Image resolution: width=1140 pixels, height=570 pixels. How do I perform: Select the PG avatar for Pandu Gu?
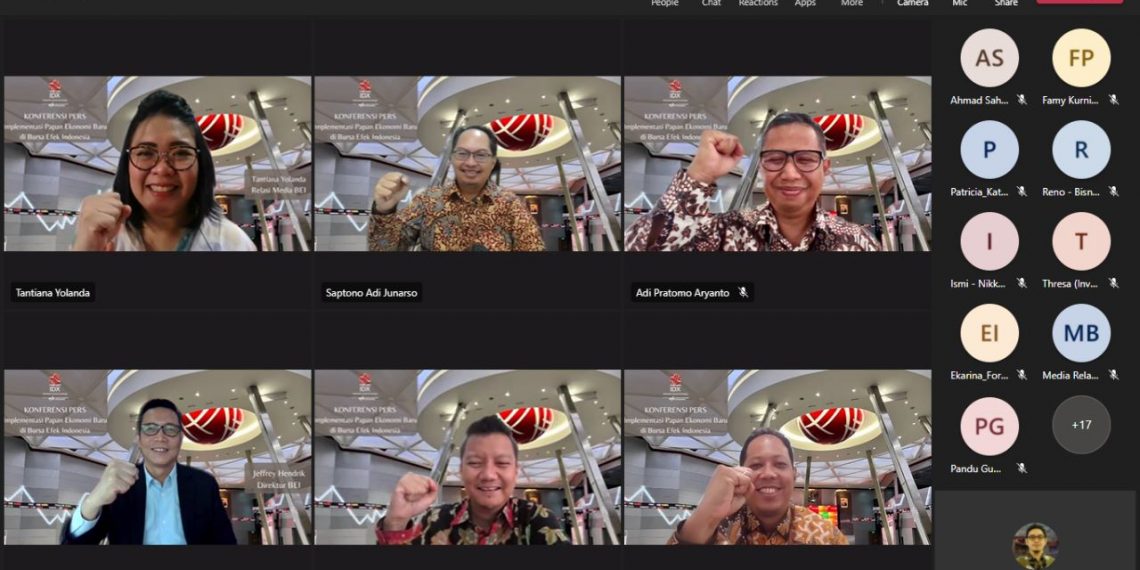[990, 426]
